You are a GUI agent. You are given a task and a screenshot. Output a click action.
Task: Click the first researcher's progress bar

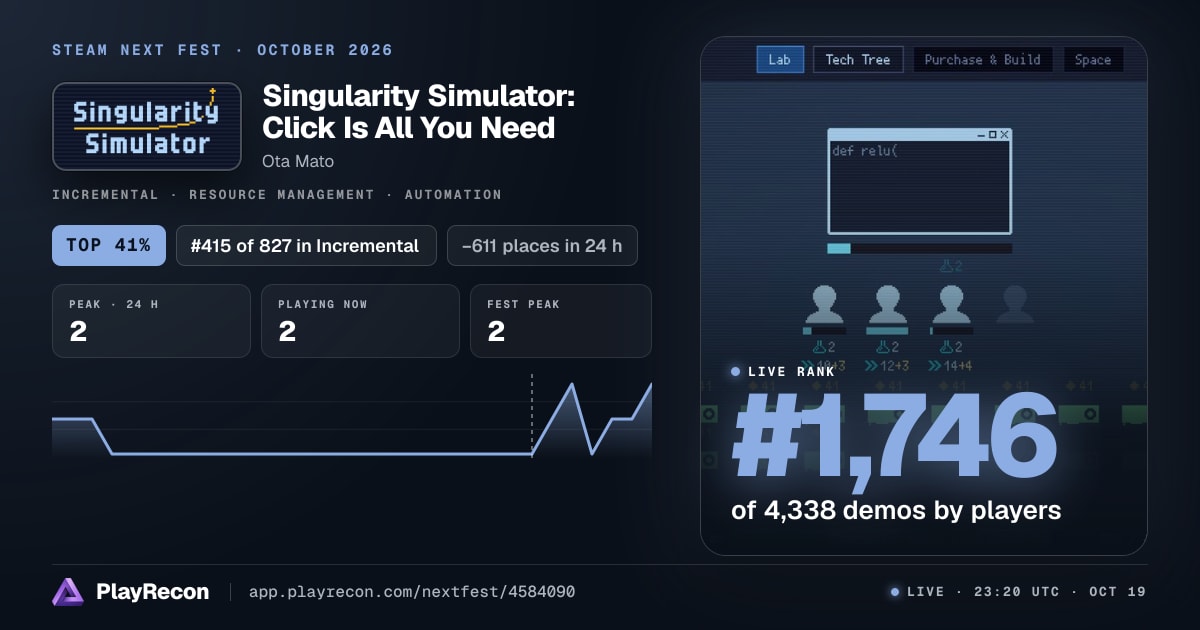point(824,330)
